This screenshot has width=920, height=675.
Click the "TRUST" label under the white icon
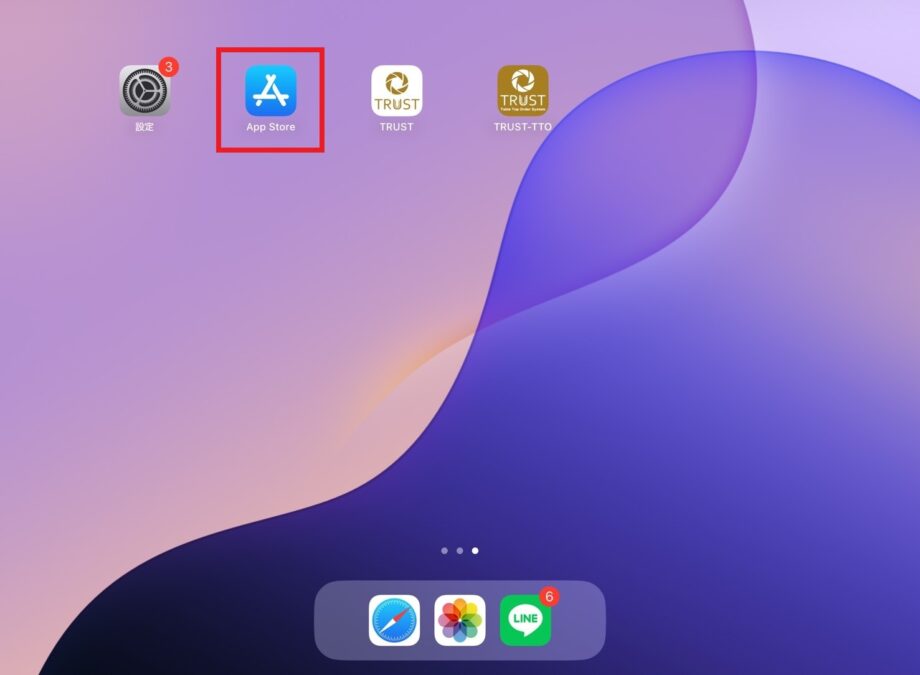396,128
